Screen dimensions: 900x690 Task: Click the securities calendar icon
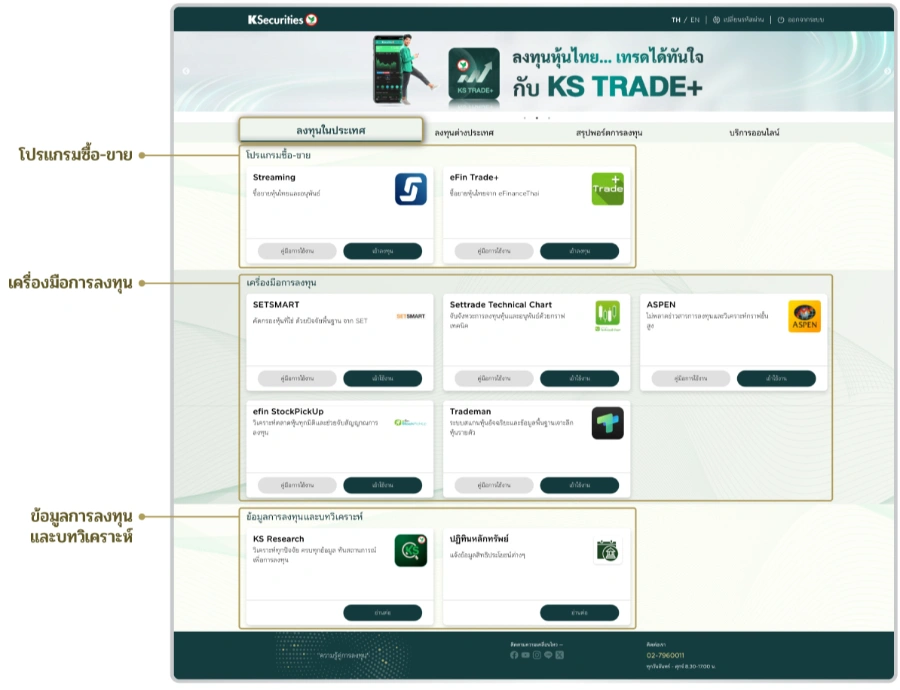(x=607, y=550)
